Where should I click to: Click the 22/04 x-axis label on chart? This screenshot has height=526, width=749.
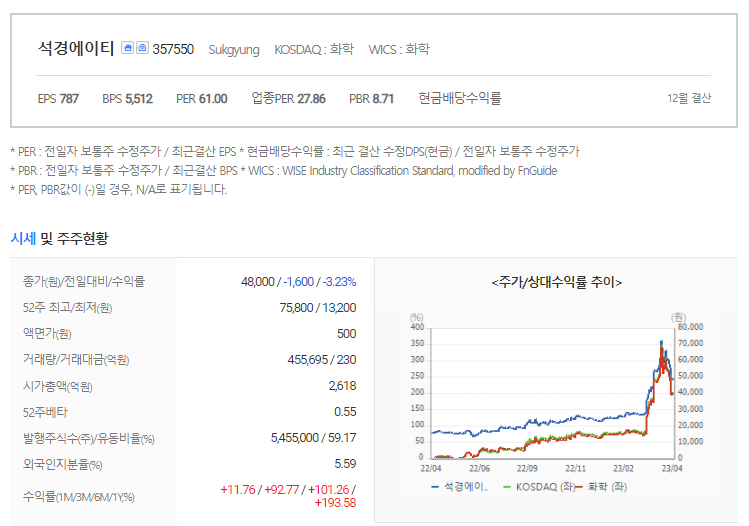tap(430, 468)
